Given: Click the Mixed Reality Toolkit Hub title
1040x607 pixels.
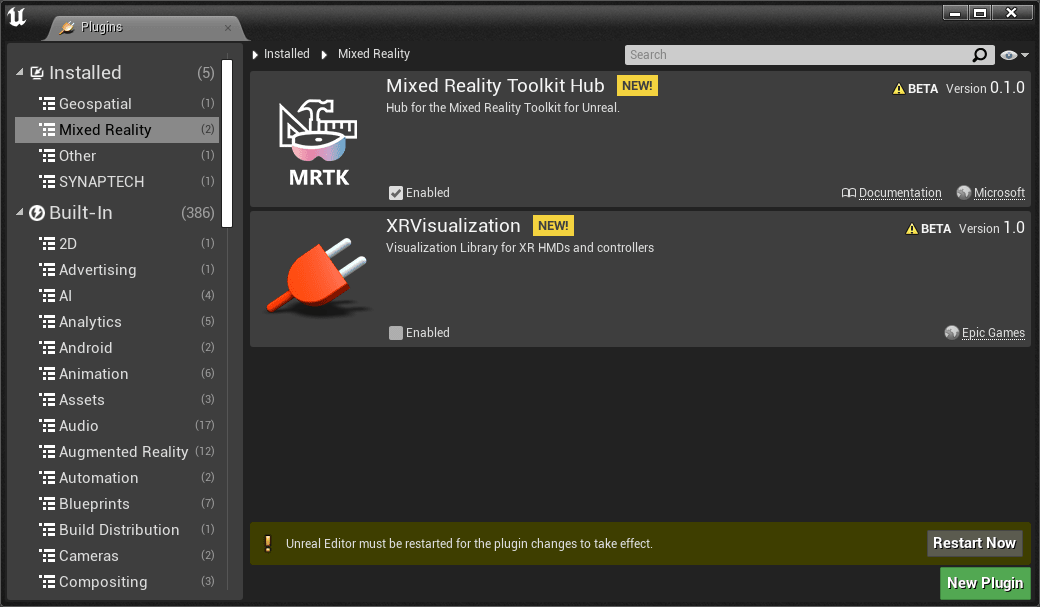Looking at the screenshot, I should [x=495, y=86].
